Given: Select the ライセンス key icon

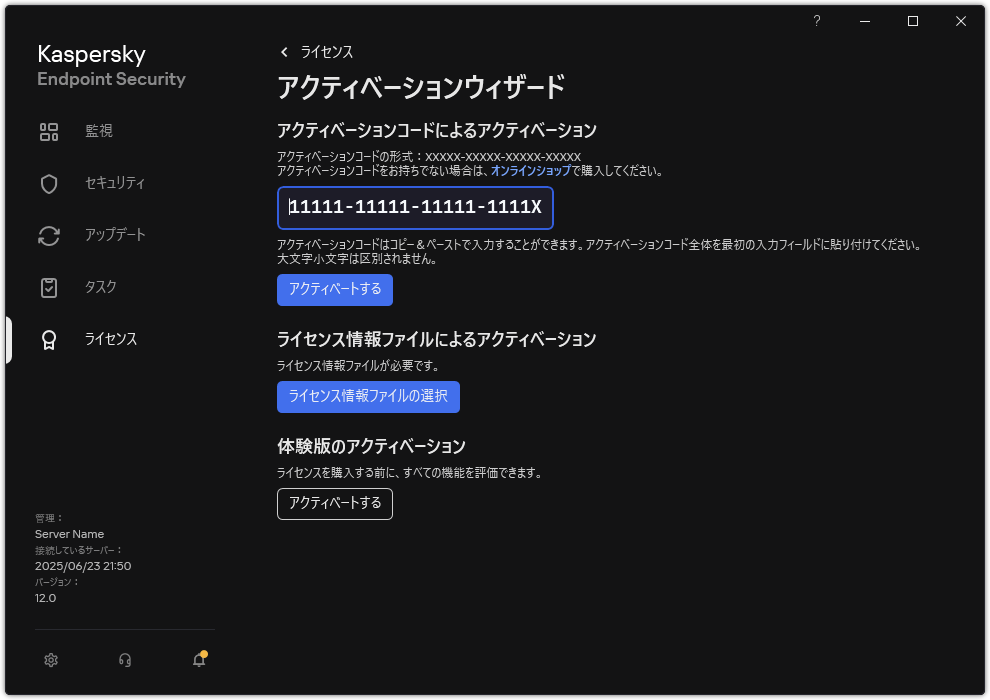Looking at the screenshot, I should coord(49,339).
